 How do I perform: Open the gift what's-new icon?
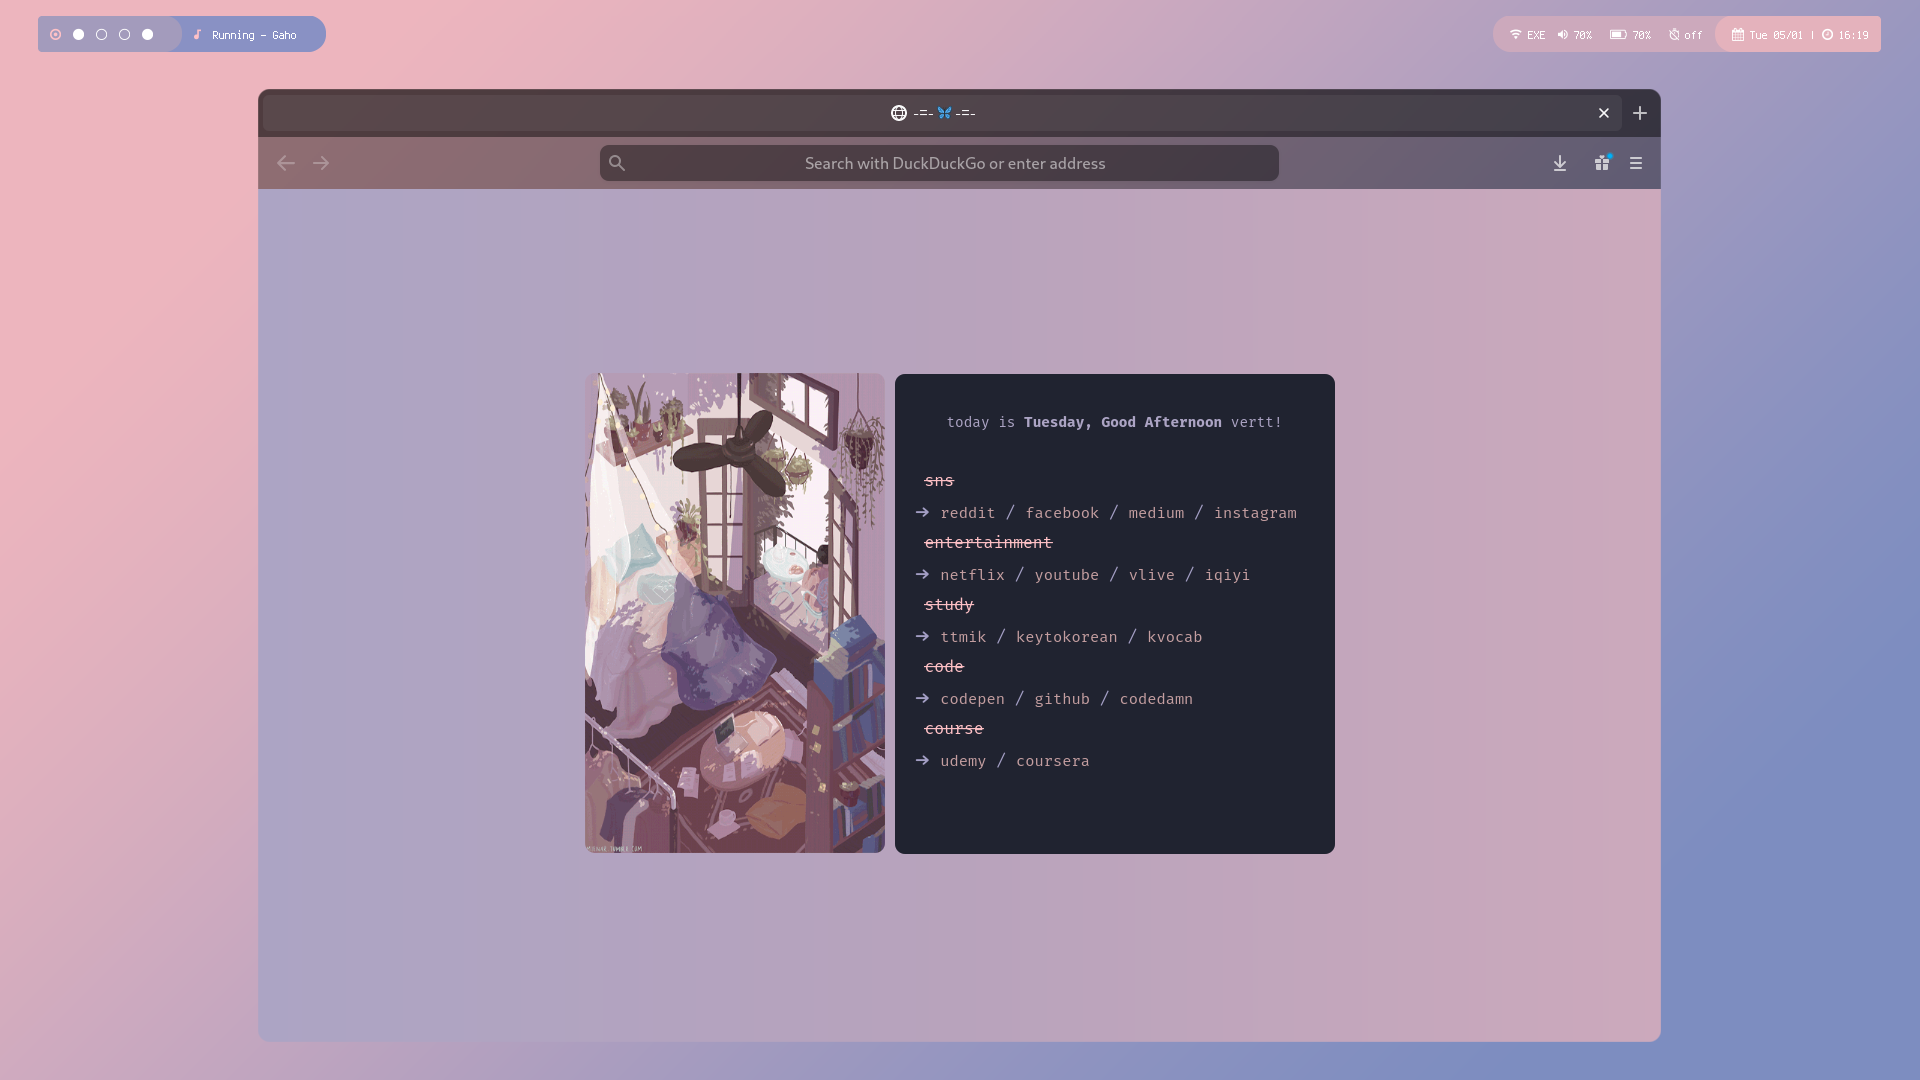click(x=1602, y=163)
